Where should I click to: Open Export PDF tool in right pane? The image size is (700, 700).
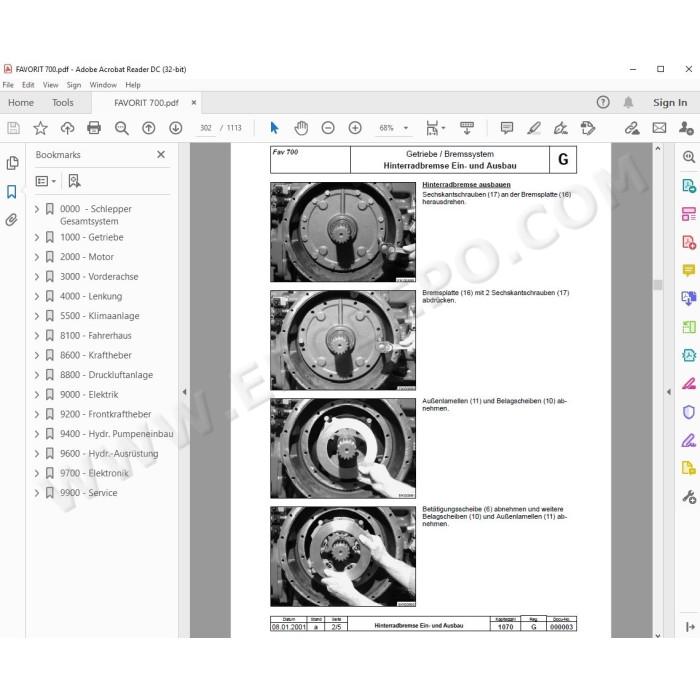[689, 185]
